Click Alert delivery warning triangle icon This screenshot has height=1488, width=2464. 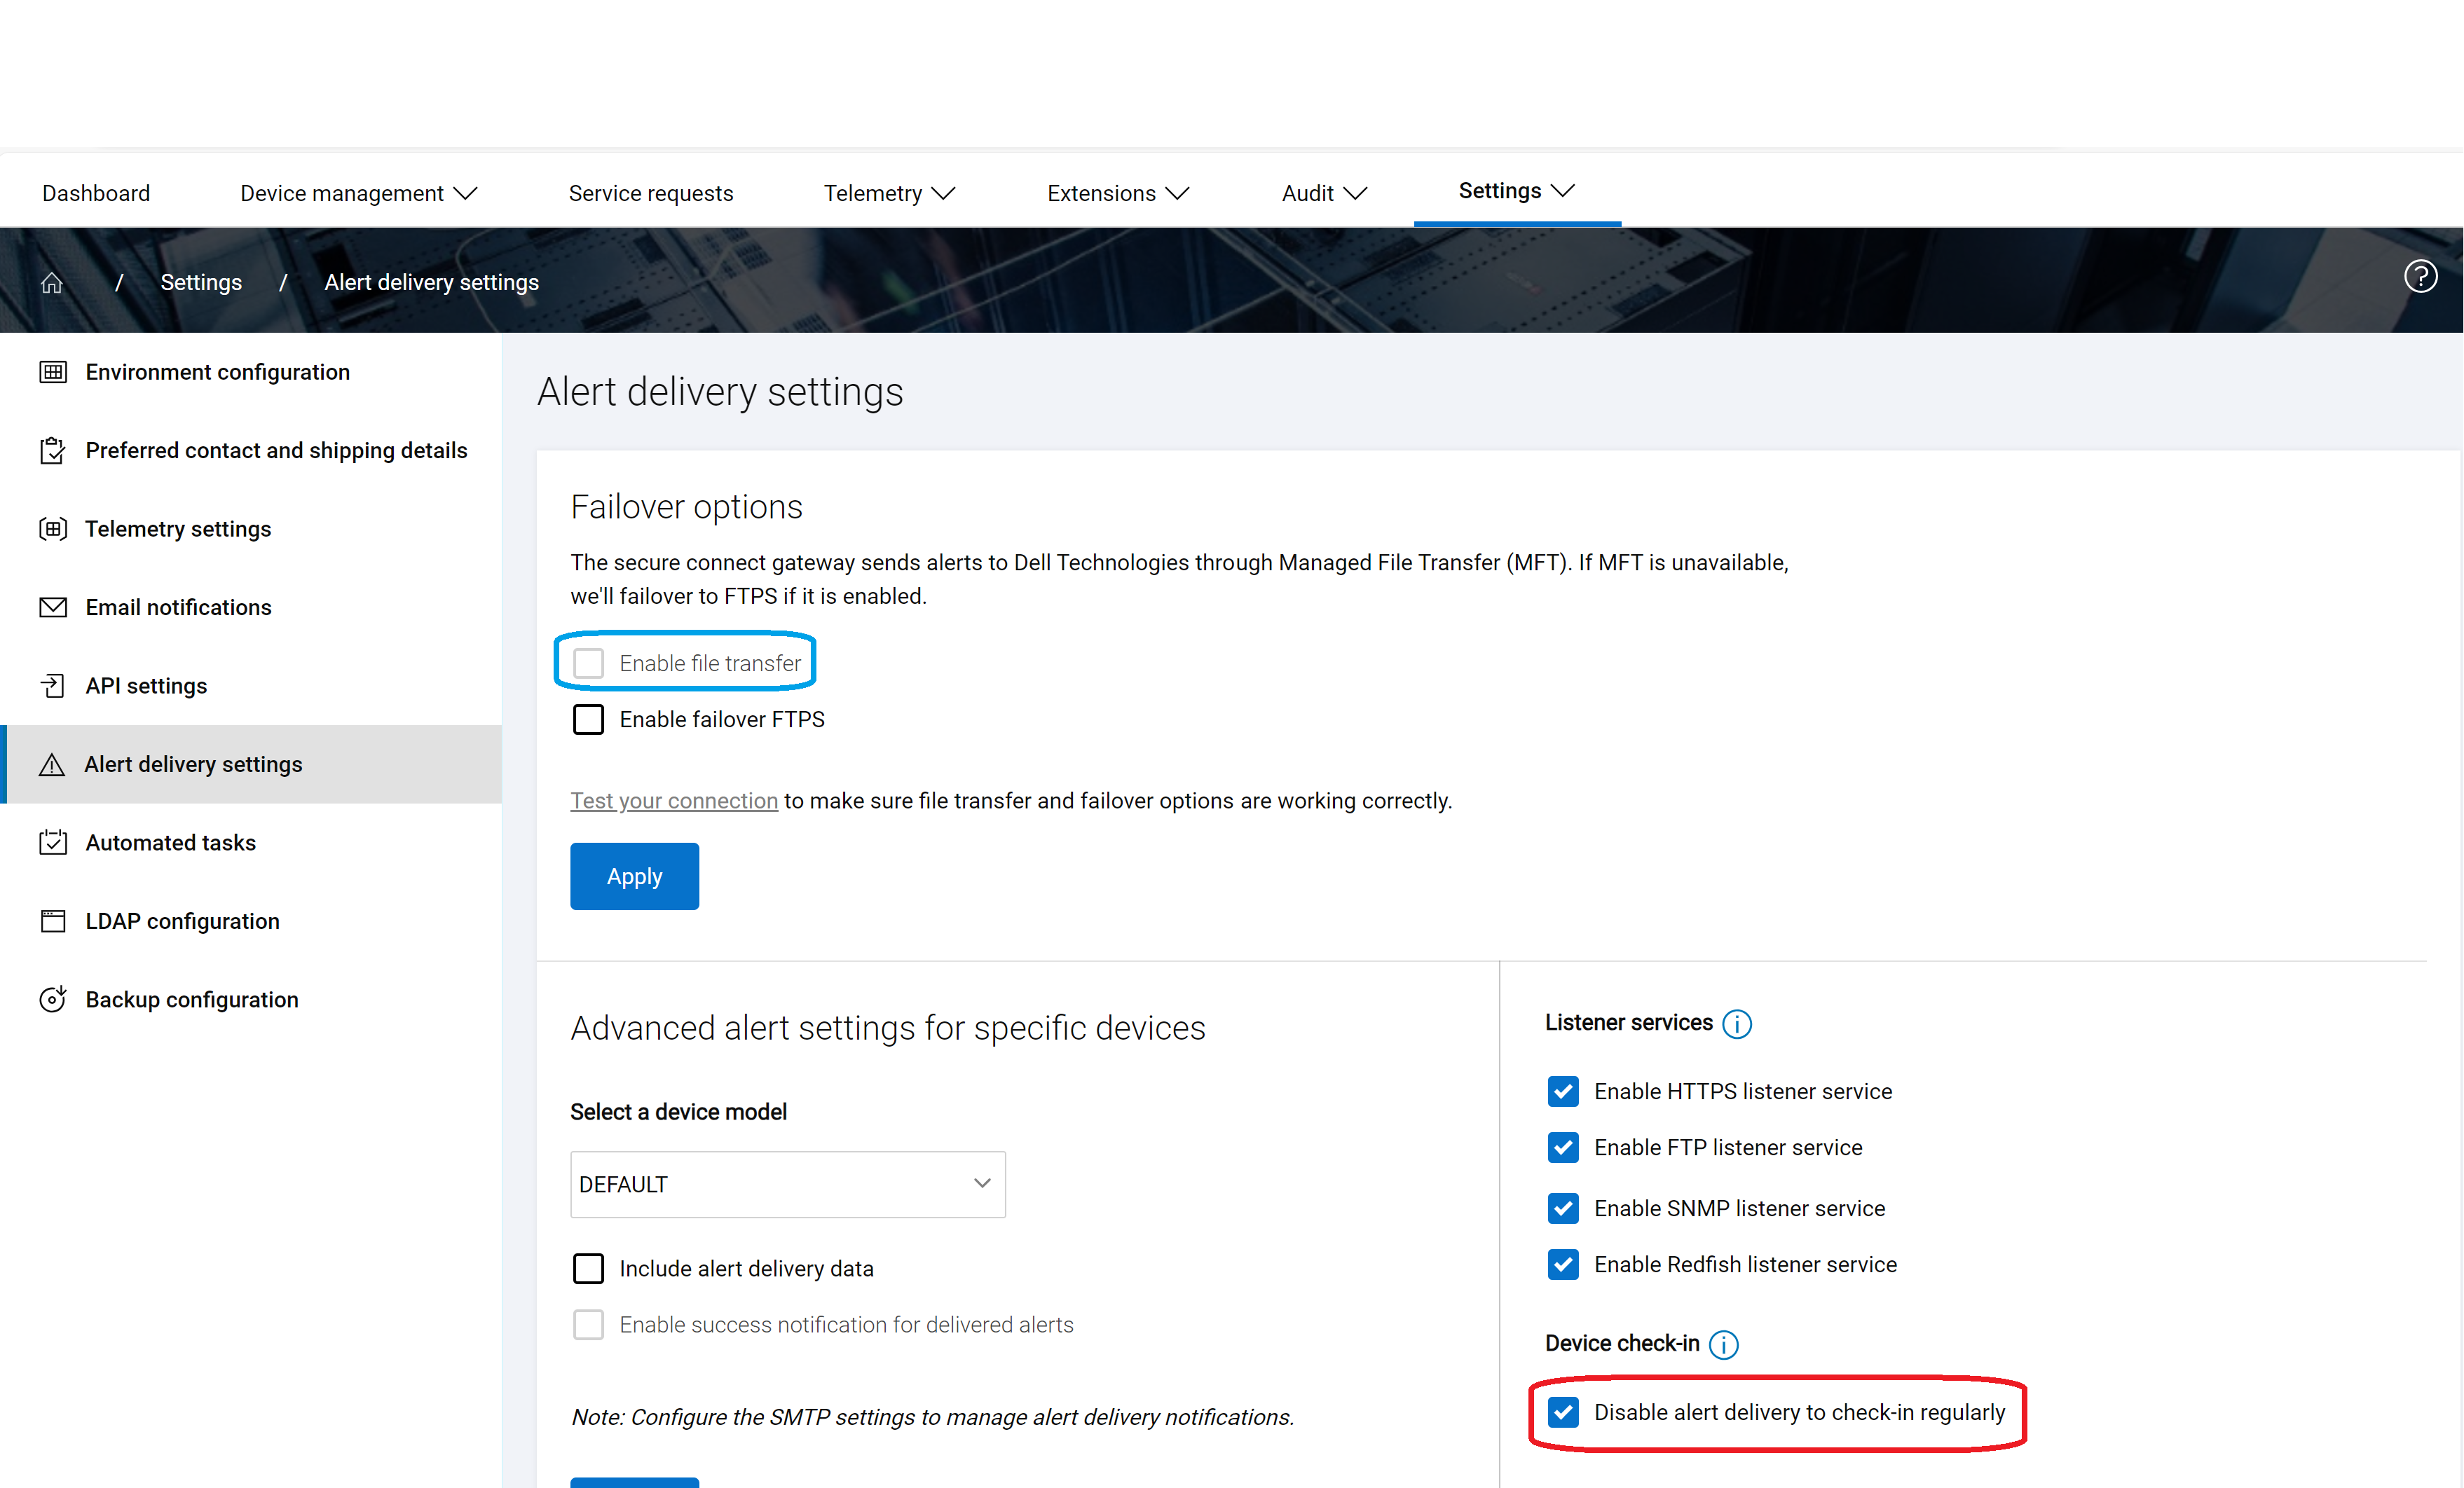tap(52, 765)
